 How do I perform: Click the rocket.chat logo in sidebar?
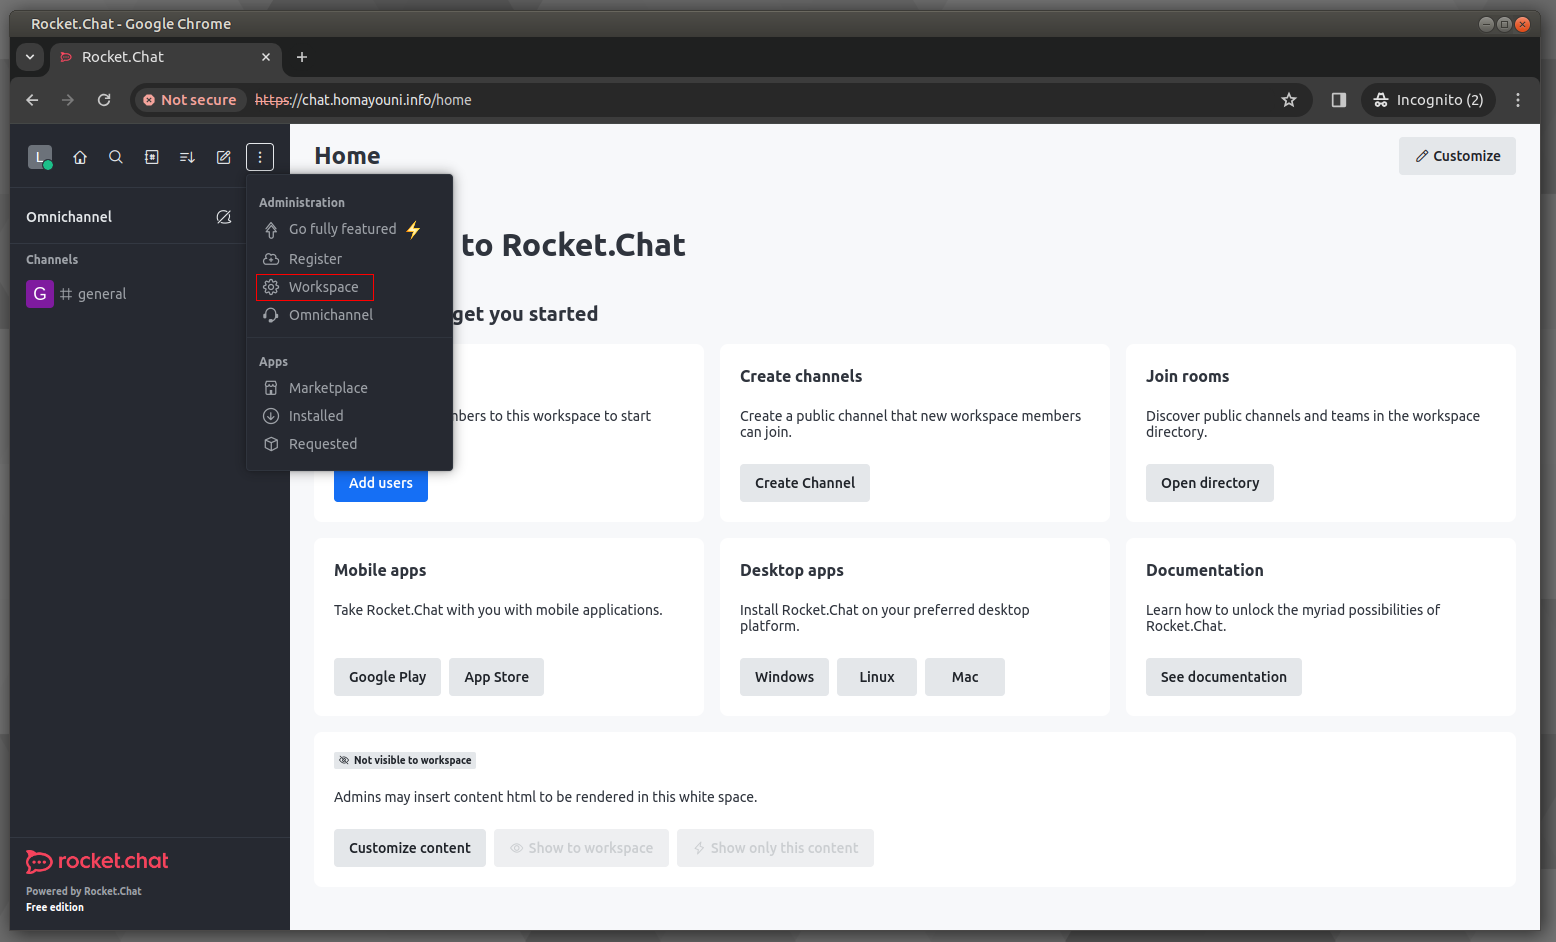pyautogui.click(x=97, y=861)
